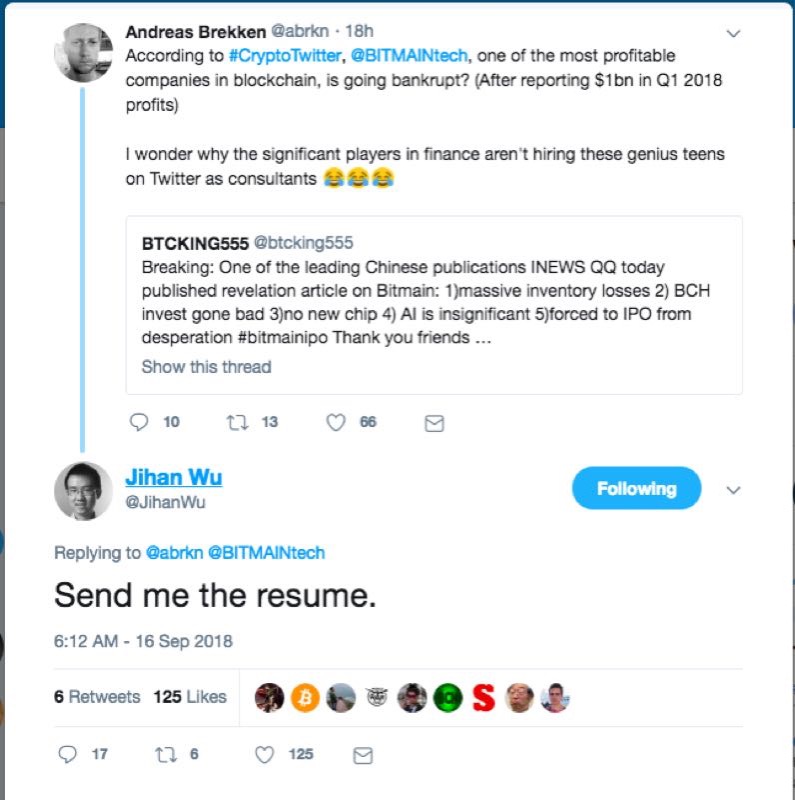Reply to Andreas Brekken's tweet
795x800 pixels.
140,422
